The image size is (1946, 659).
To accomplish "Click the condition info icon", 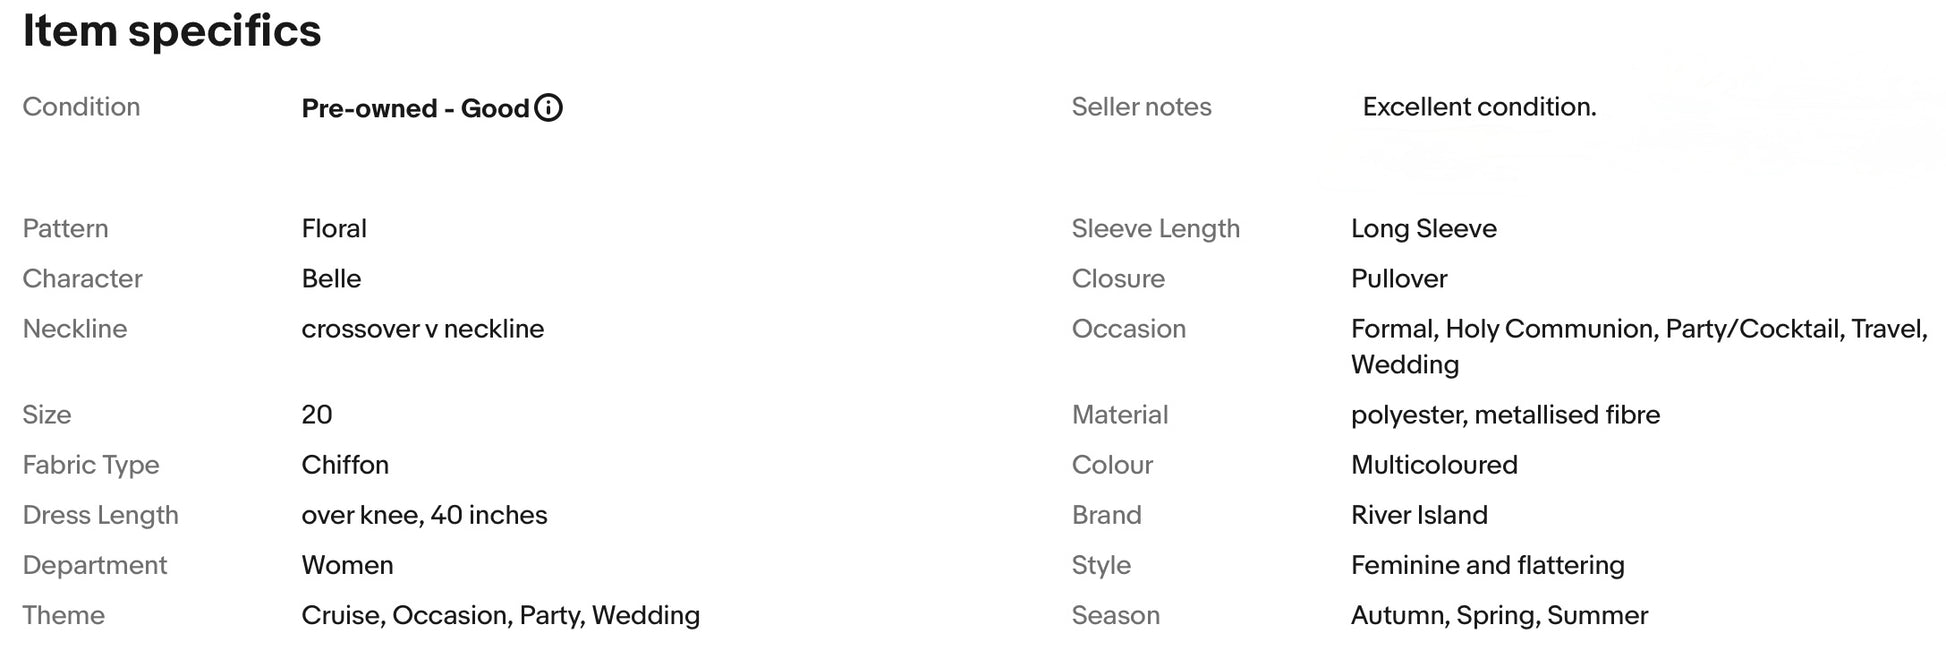I will click(548, 107).
